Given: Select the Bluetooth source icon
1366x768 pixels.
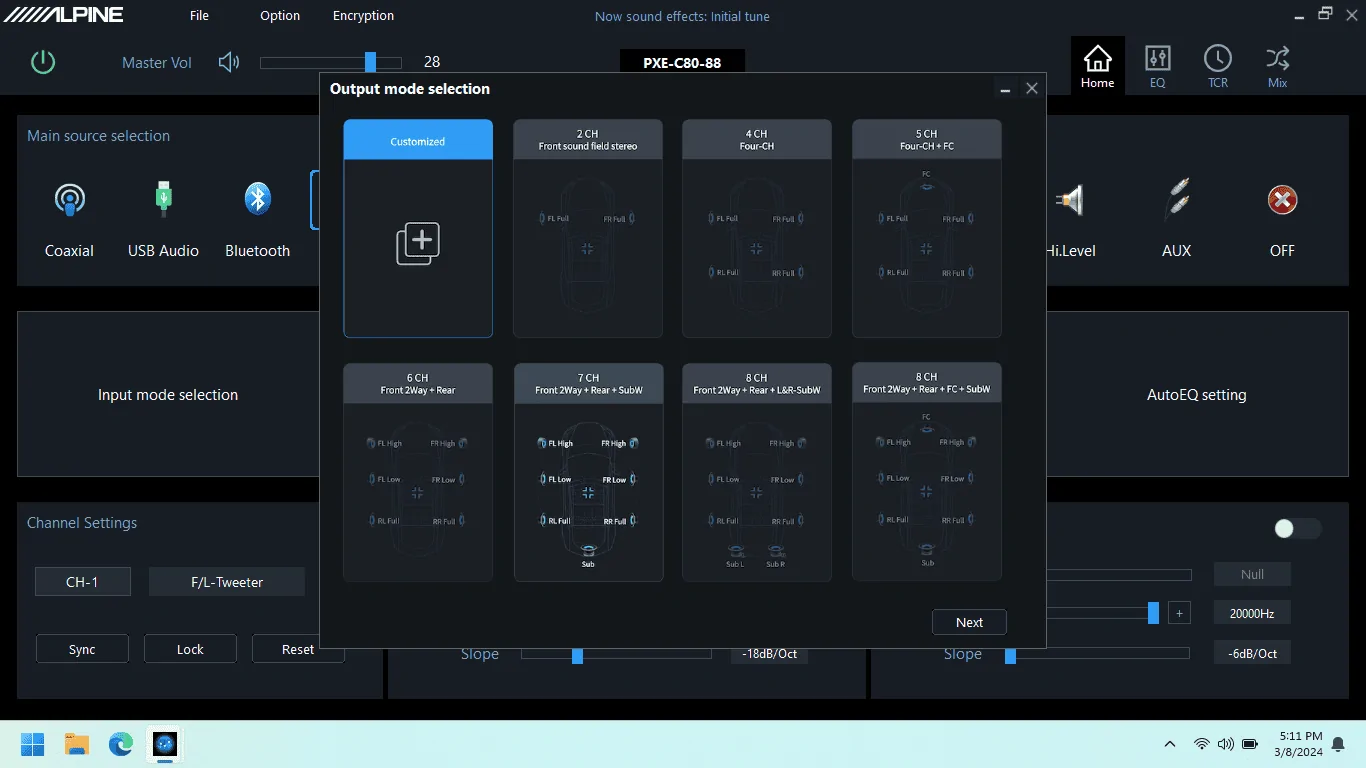Looking at the screenshot, I should (x=258, y=199).
